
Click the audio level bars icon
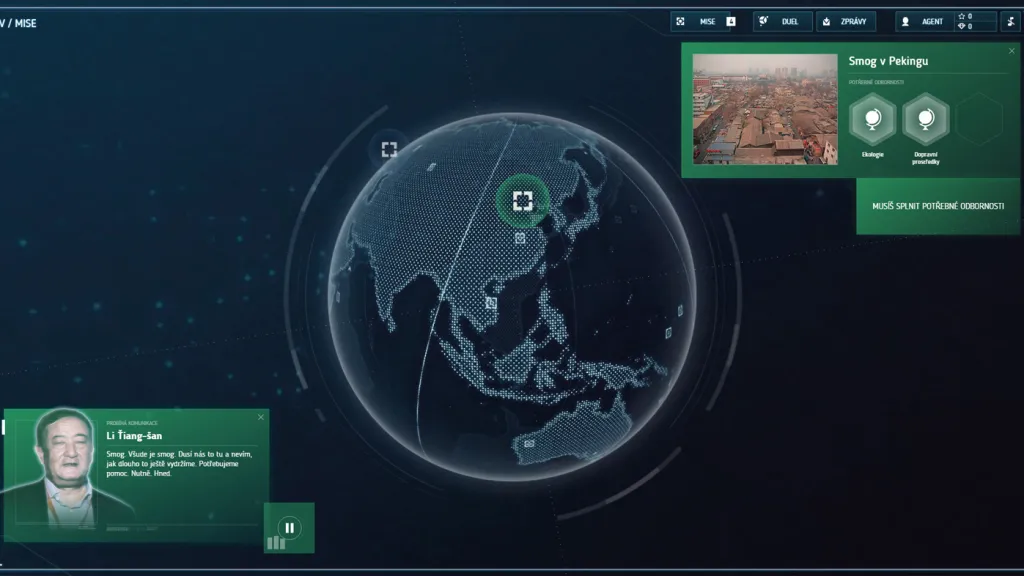tap(275, 542)
